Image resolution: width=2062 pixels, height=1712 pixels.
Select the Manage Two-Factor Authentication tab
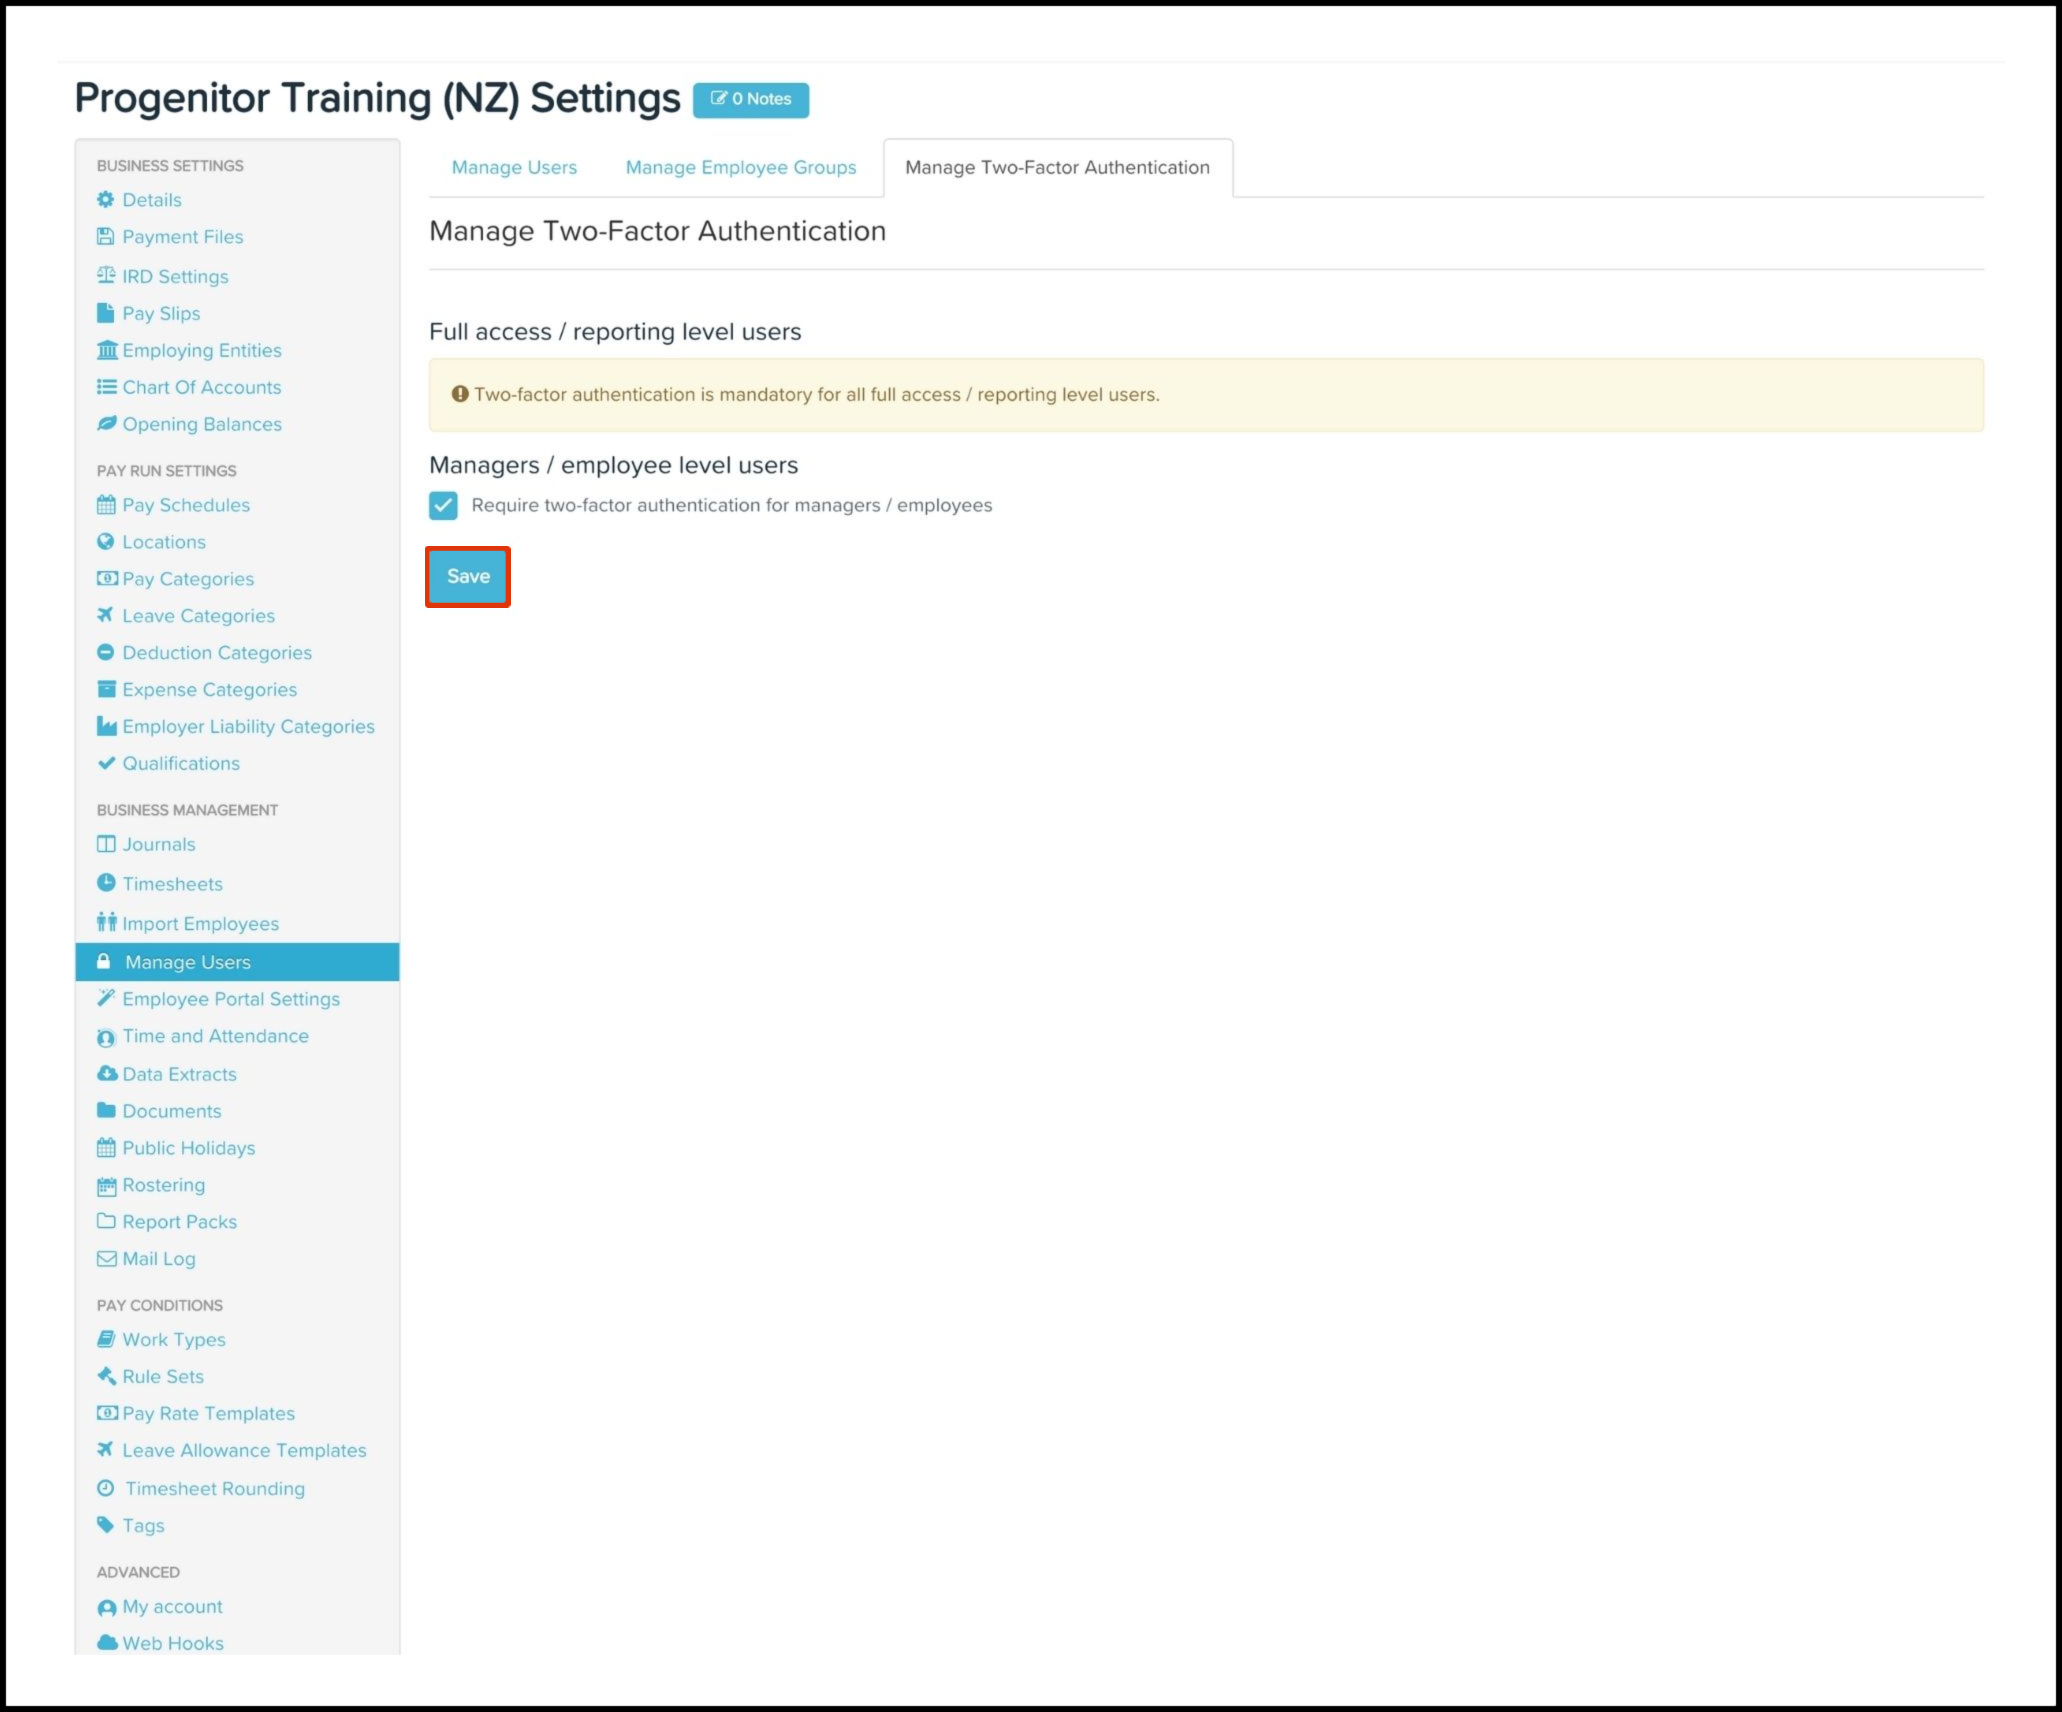(x=1057, y=168)
